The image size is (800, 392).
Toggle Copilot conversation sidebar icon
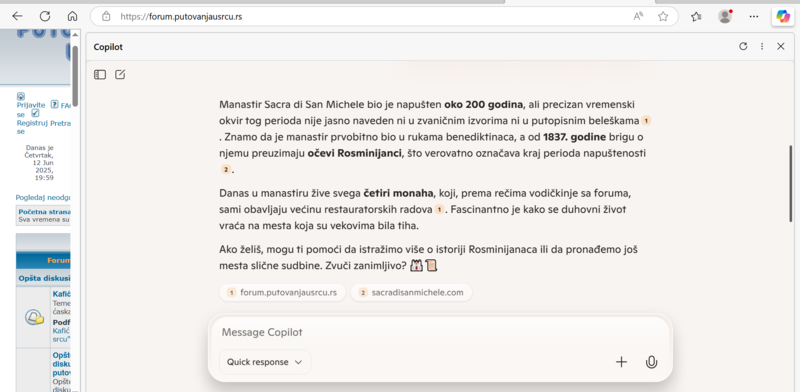tap(100, 75)
